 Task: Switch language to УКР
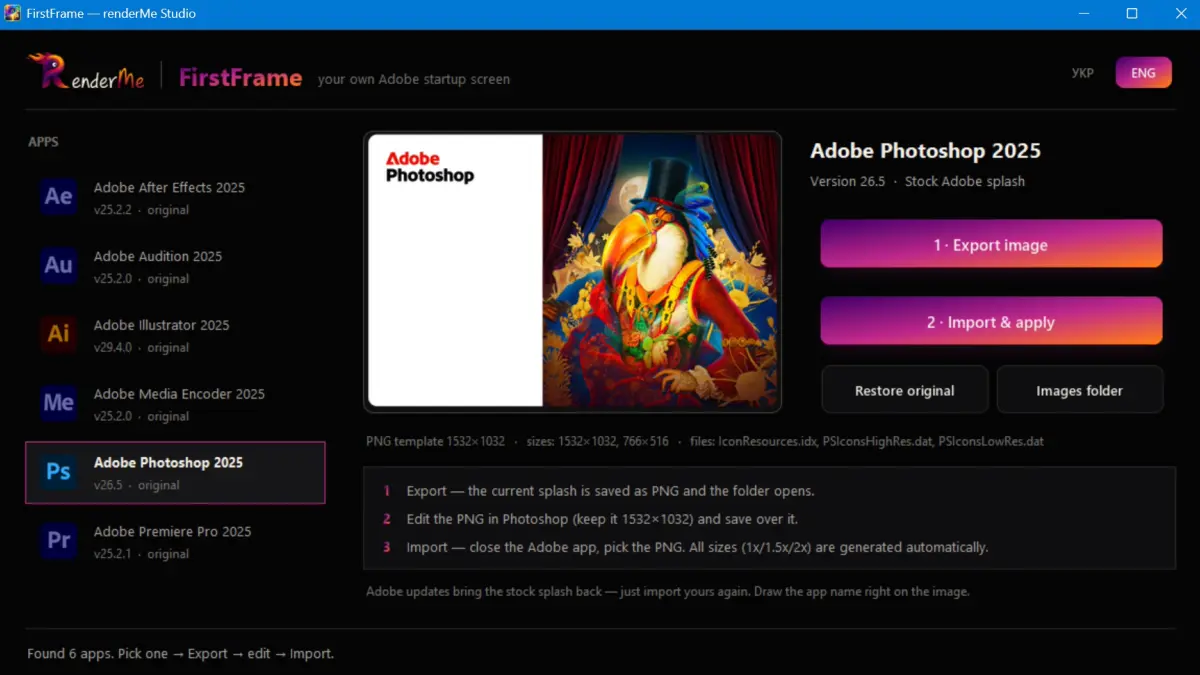[1082, 73]
